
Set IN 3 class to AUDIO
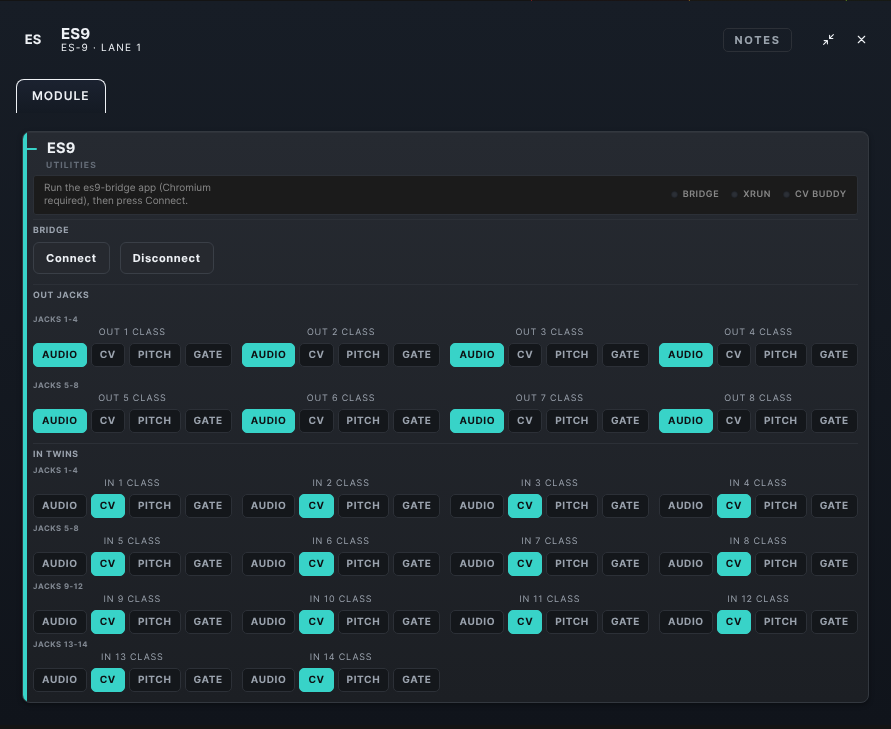coord(477,506)
